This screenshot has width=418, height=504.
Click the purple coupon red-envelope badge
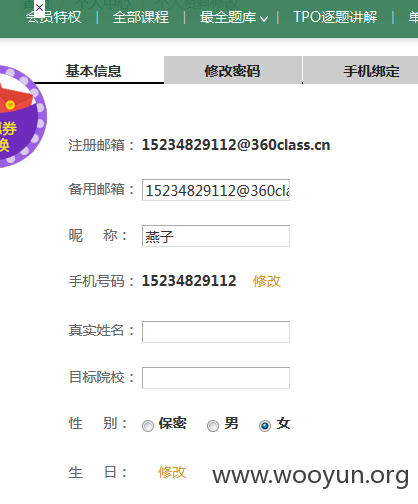pos(22,116)
